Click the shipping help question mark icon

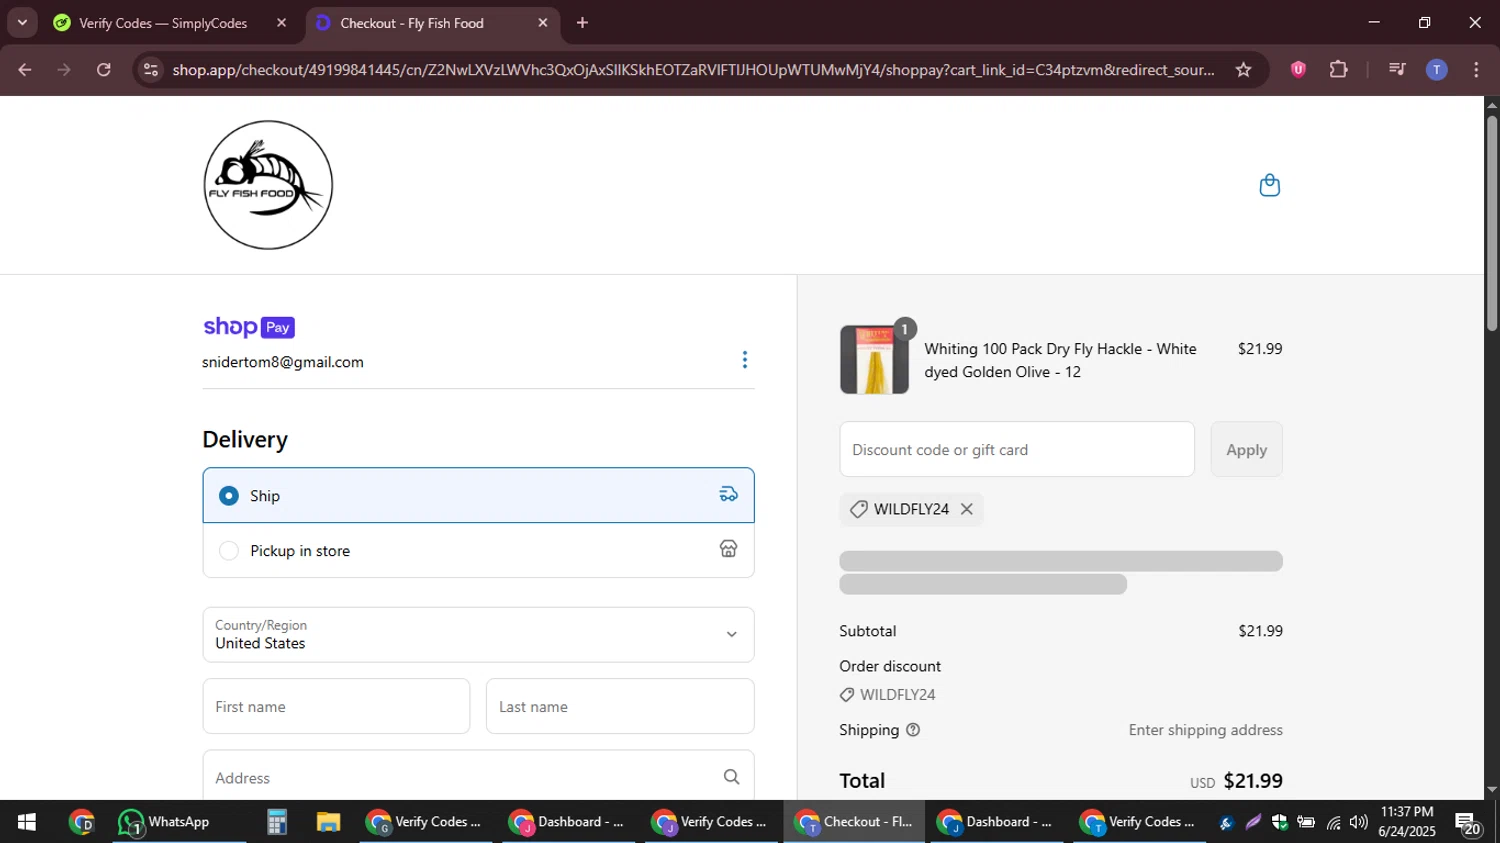point(912,730)
